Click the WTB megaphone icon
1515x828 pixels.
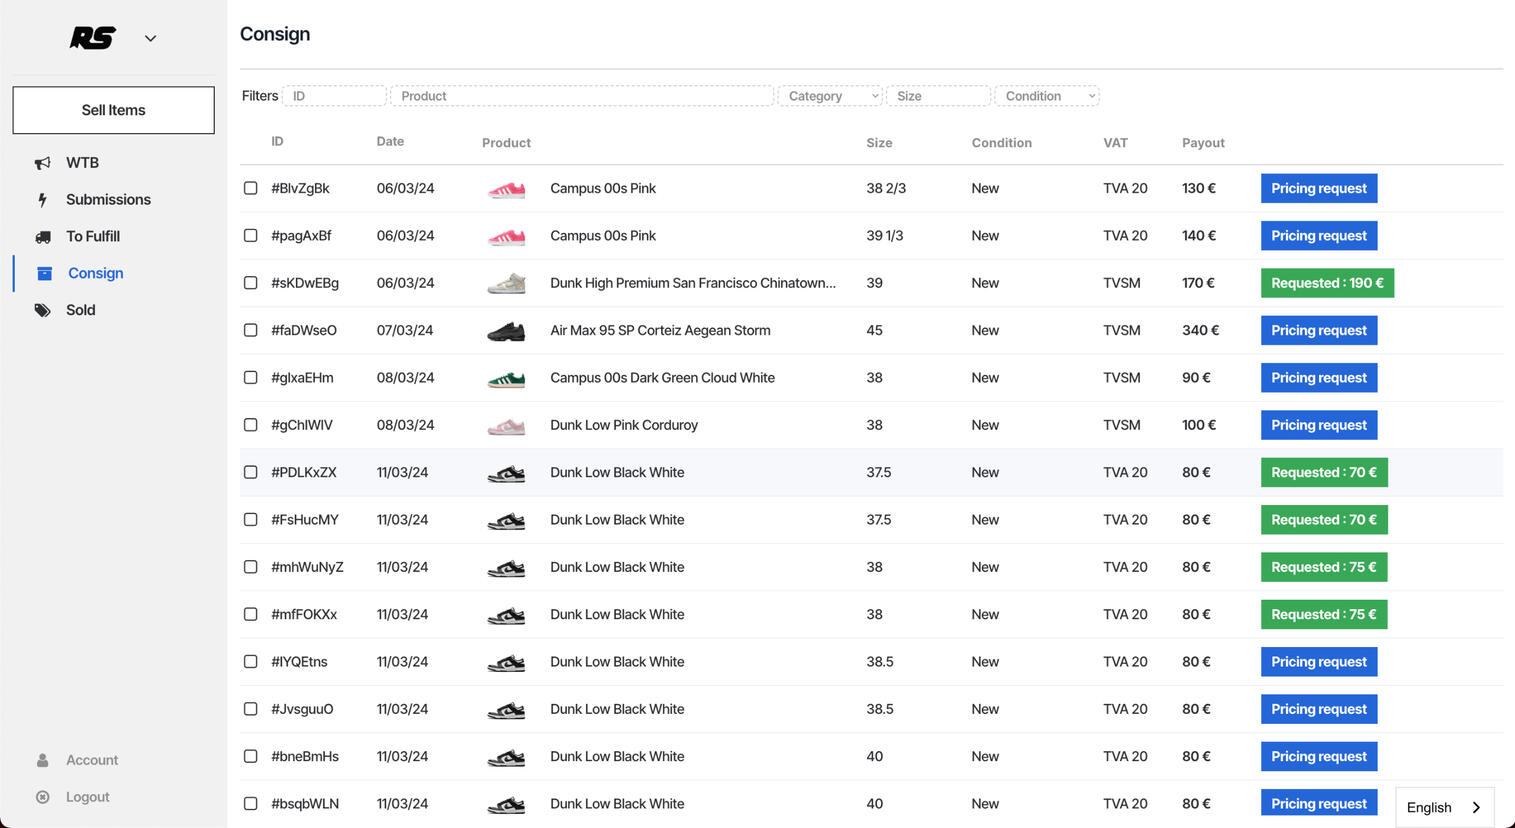(x=42, y=163)
